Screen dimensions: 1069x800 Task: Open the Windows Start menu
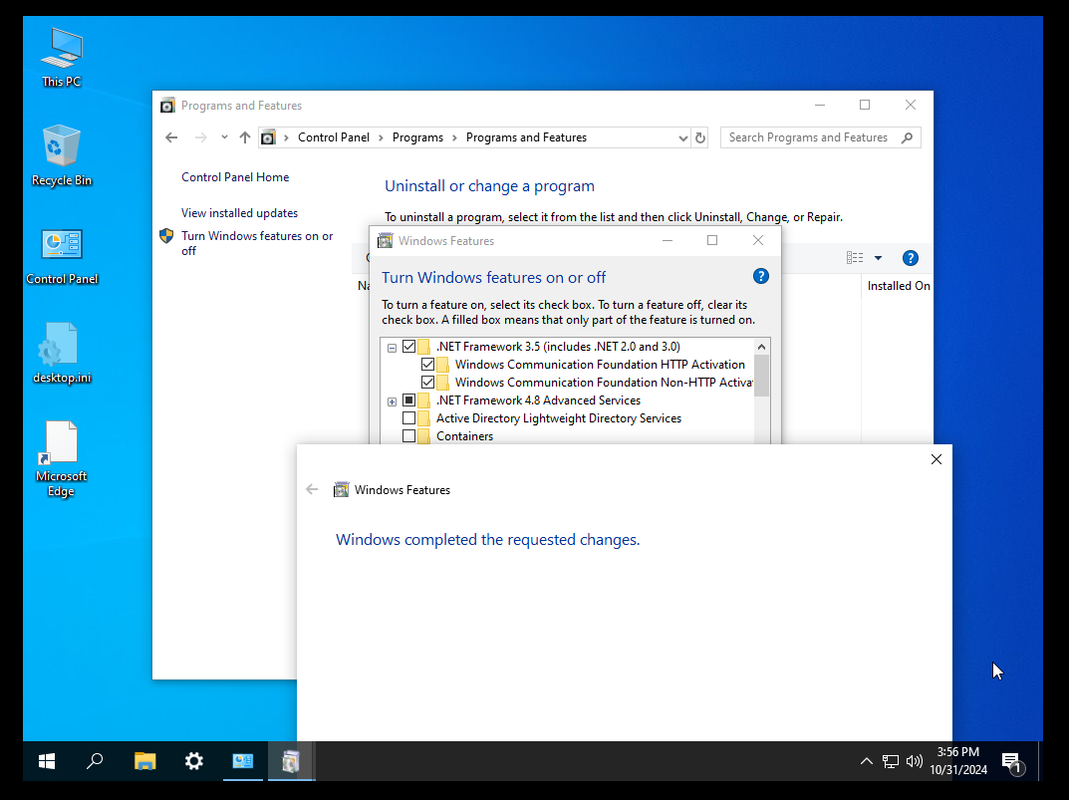pos(46,761)
